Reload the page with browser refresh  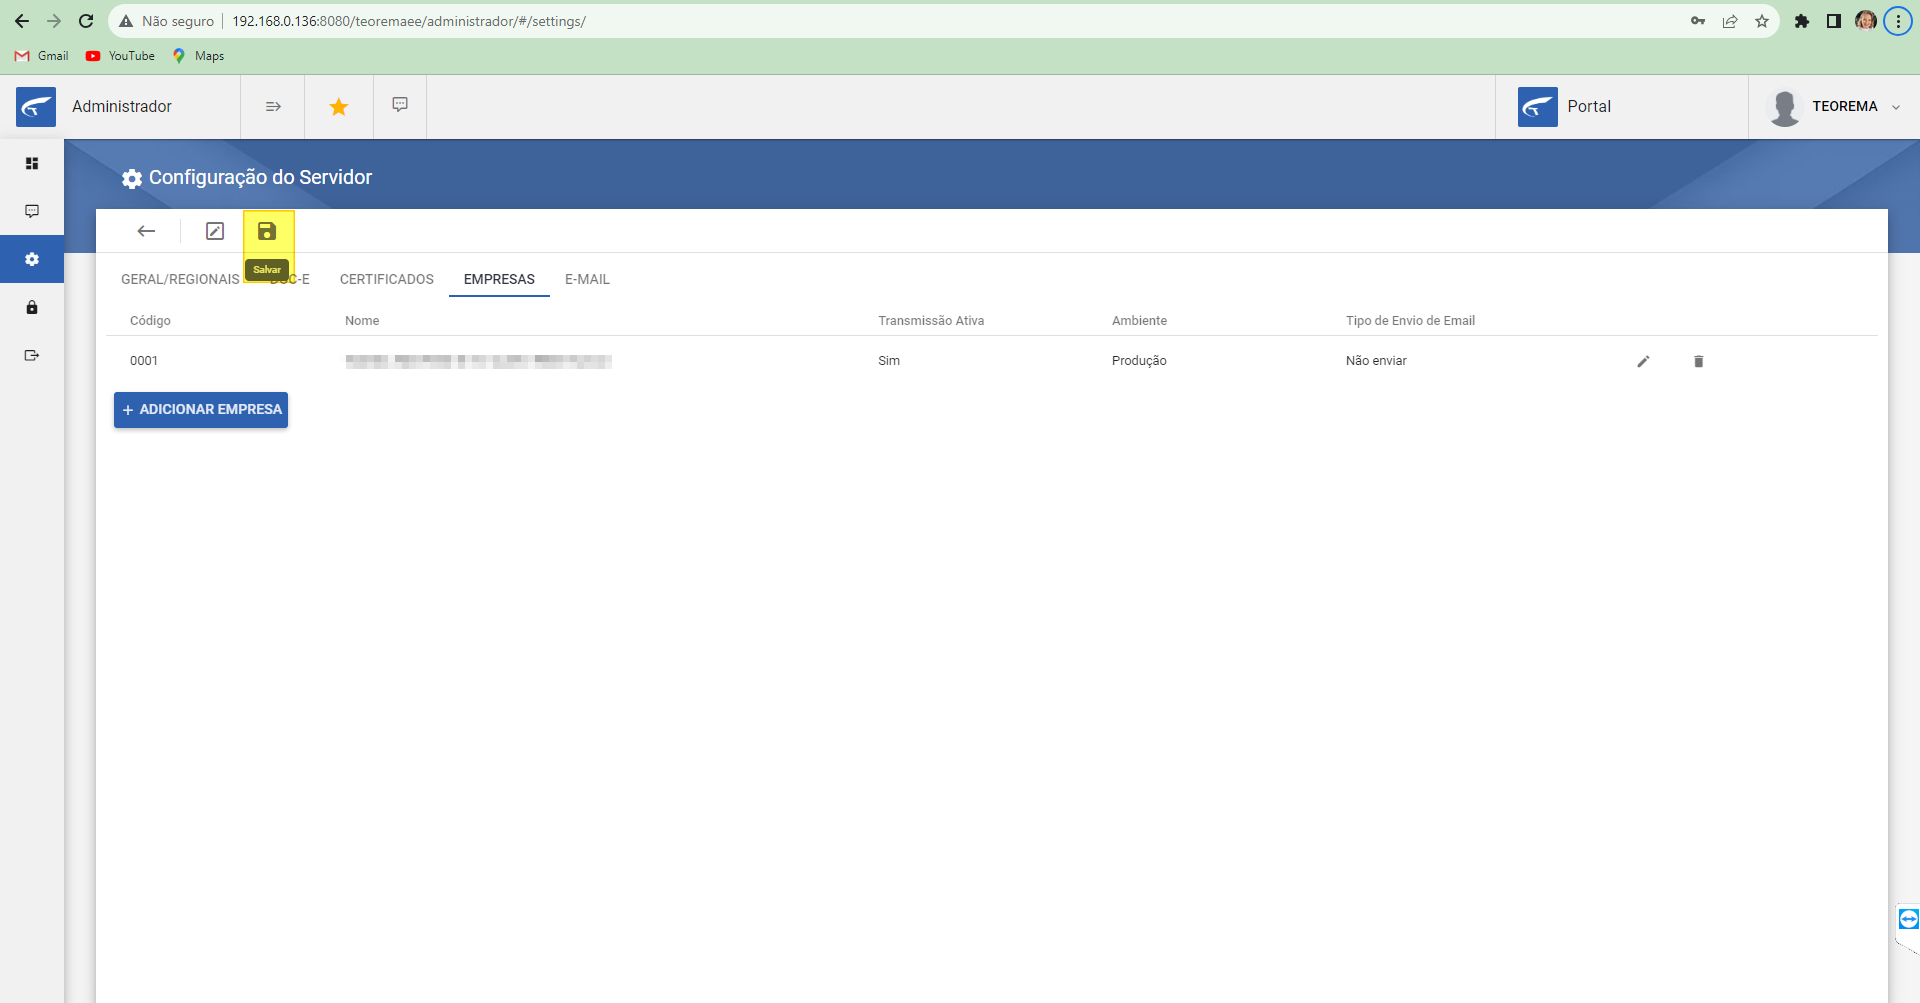(86, 21)
